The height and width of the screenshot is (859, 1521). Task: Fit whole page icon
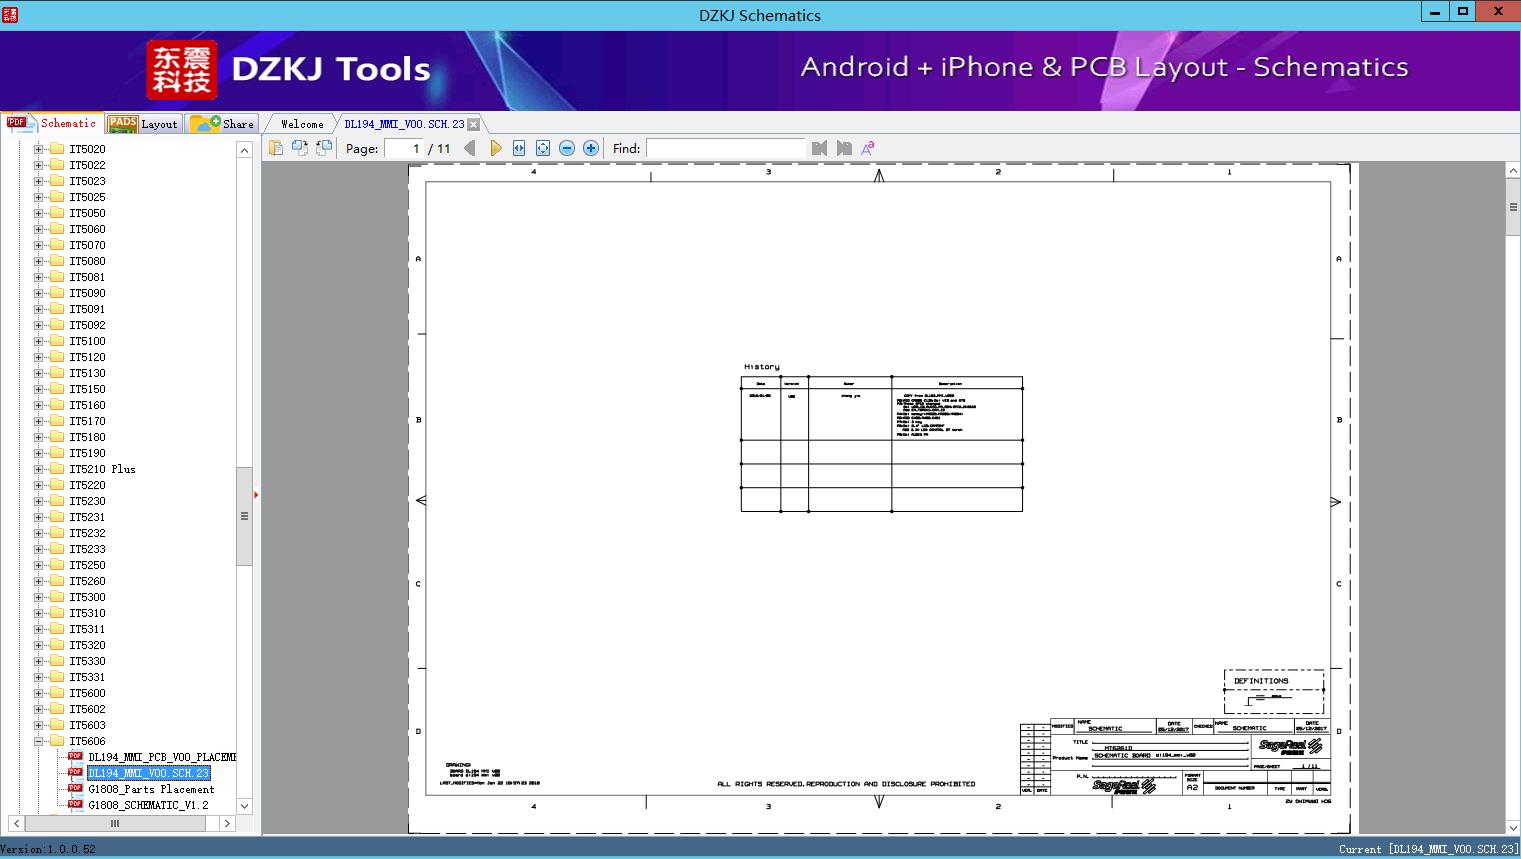click(543, 148)
